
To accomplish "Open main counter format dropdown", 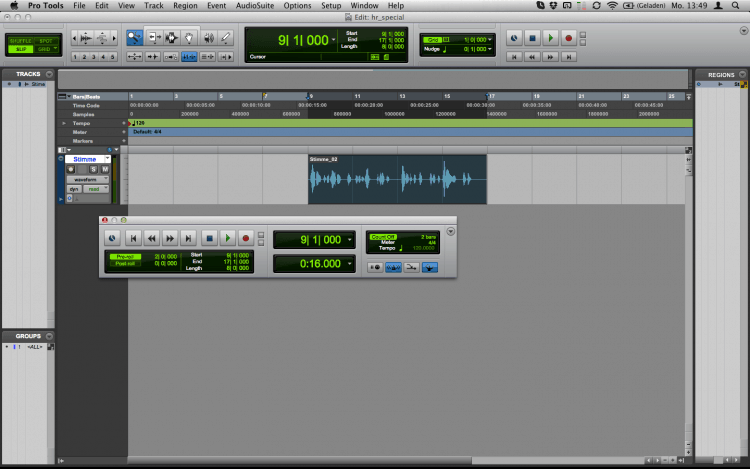I will [x=333, y=40].
